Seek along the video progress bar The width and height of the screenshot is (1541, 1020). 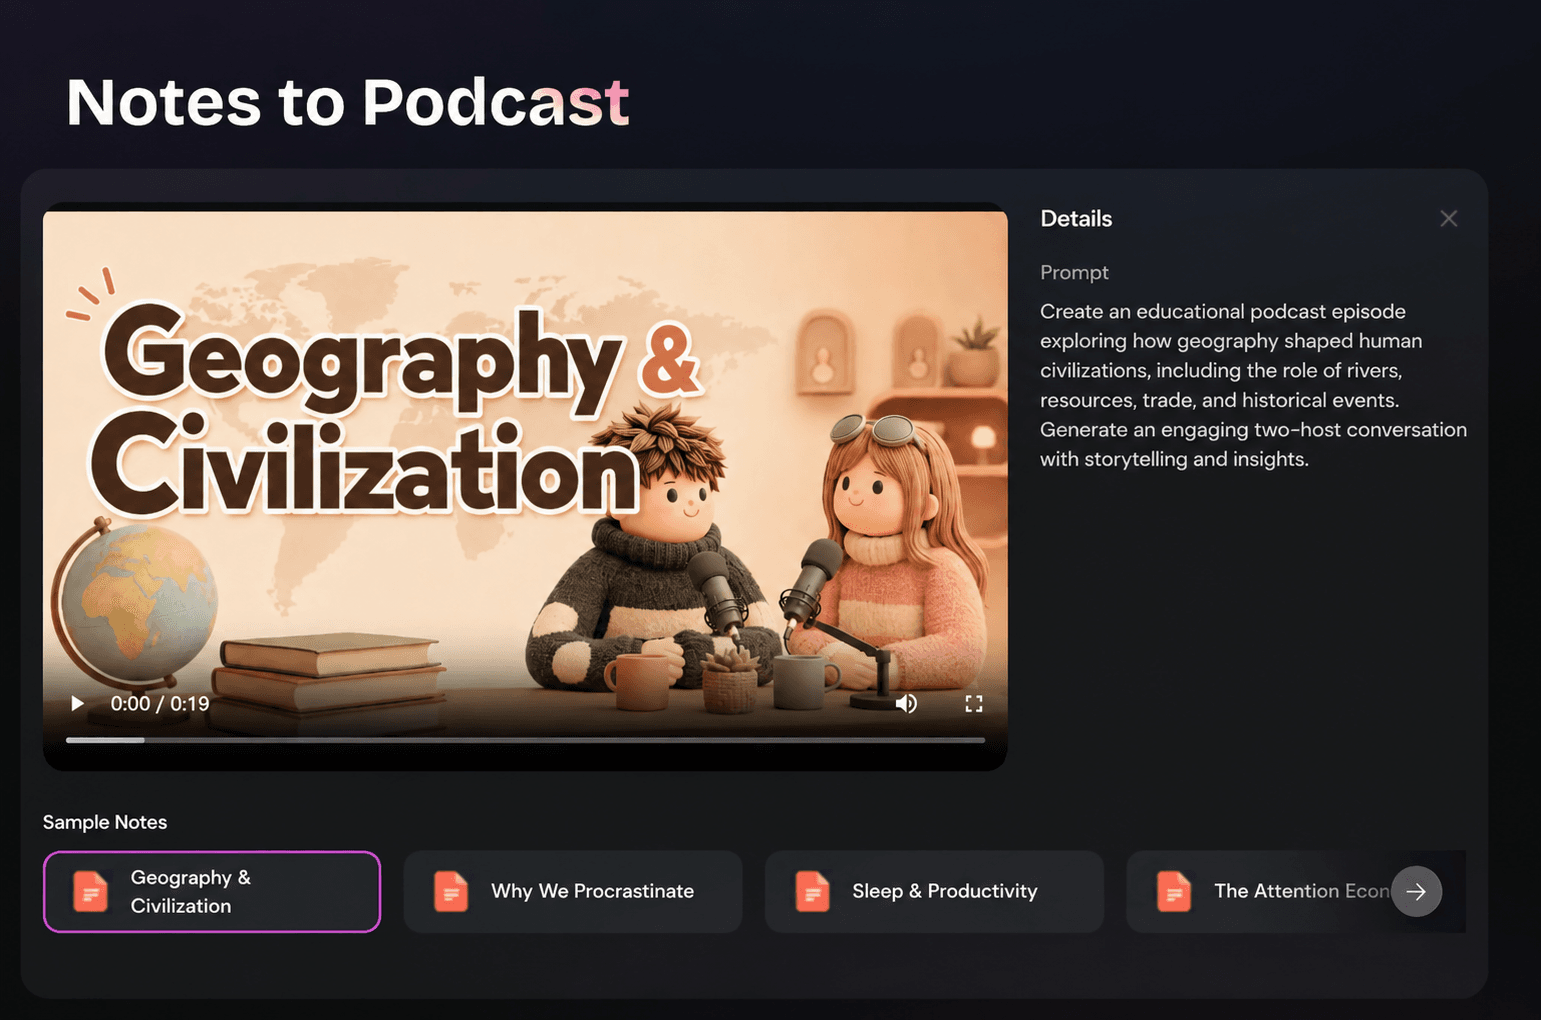point(525,740)
